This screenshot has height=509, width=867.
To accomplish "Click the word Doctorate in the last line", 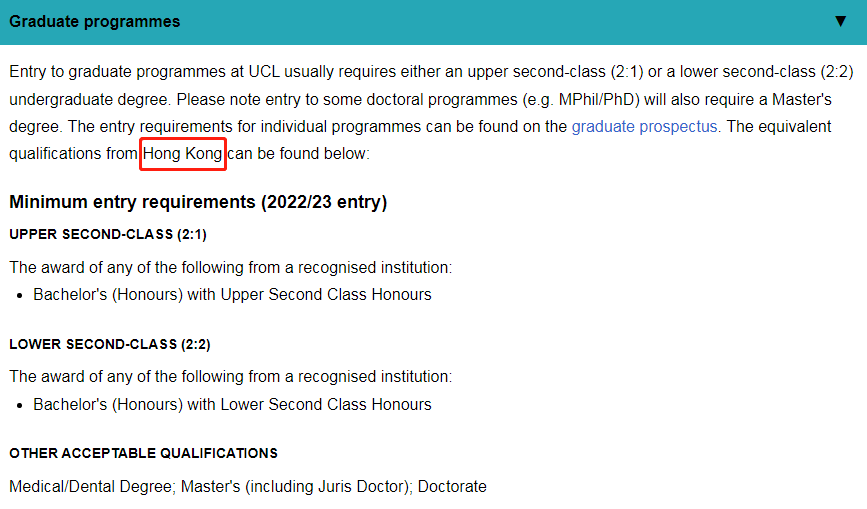I will (452, 486).
